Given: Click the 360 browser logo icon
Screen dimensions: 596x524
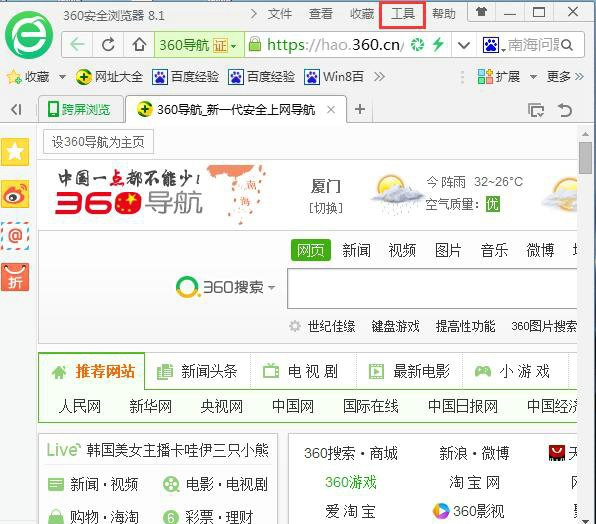Looking at the screenshot, I should (29, 35).
